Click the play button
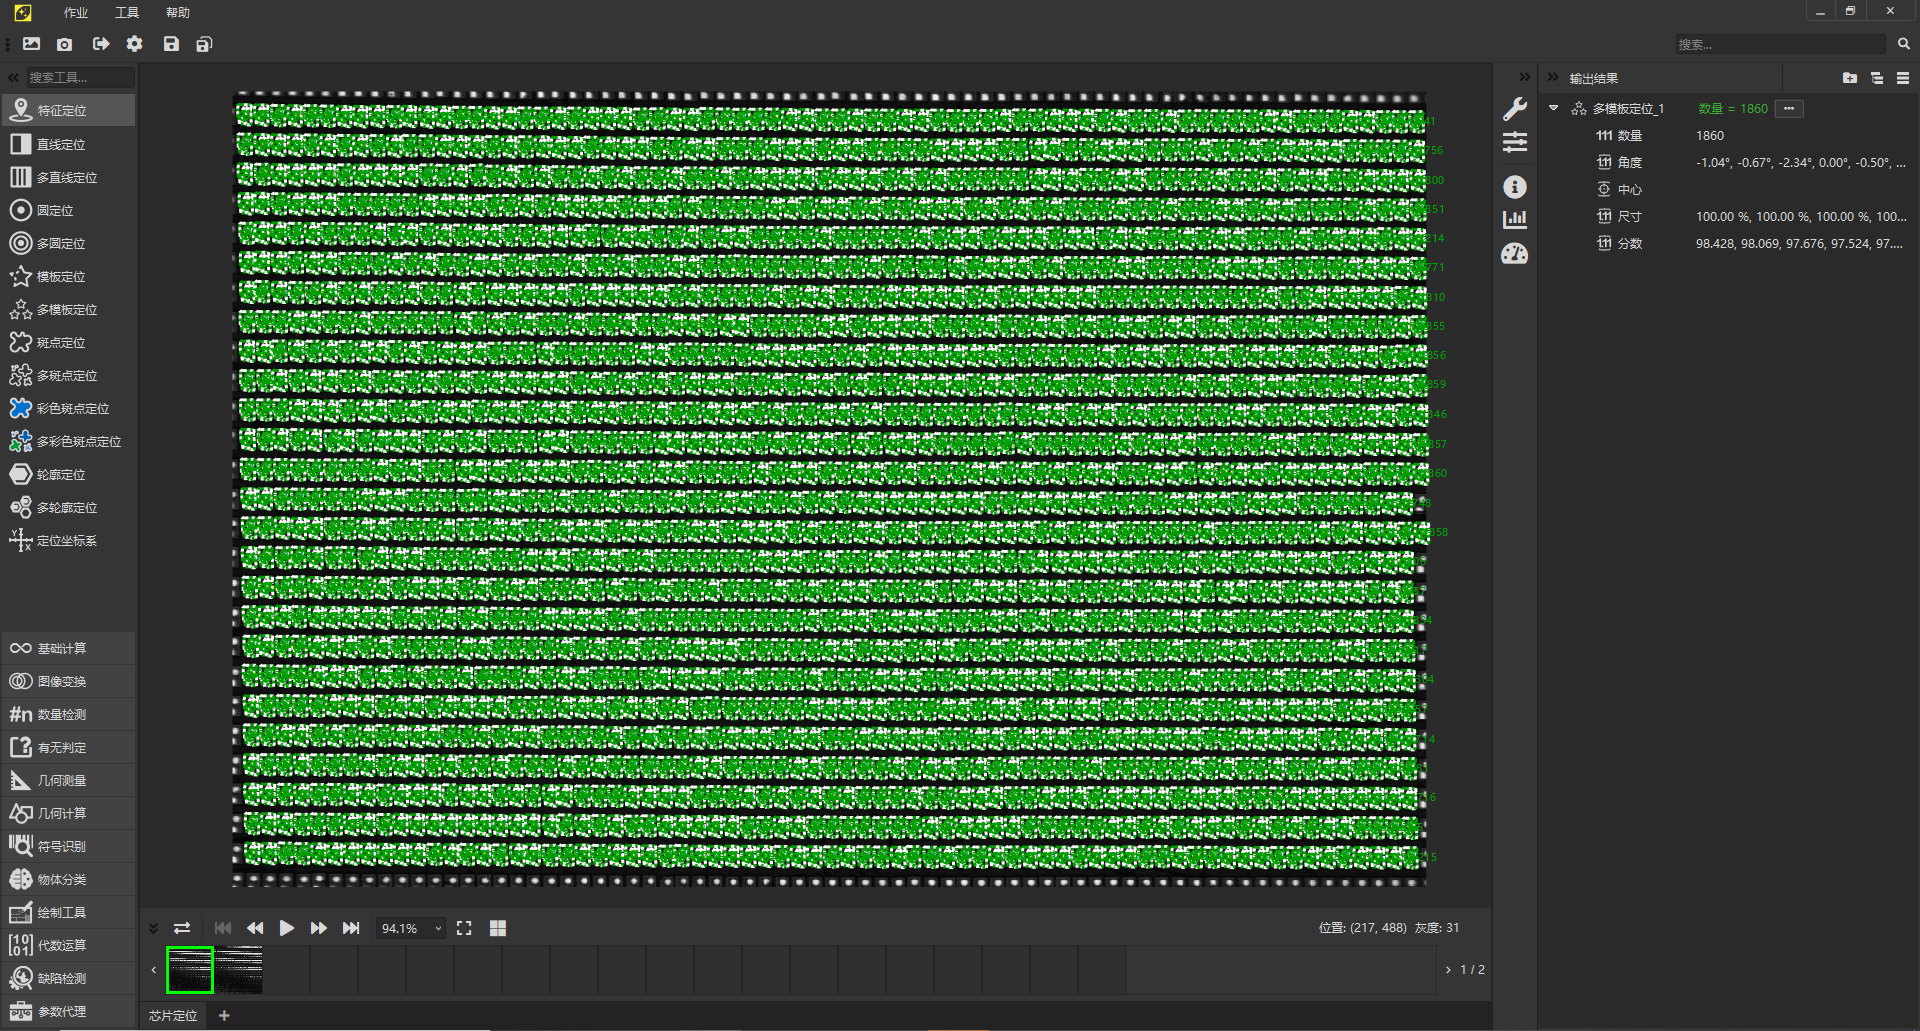1920x1031 pixels. [x=287, y=928]
